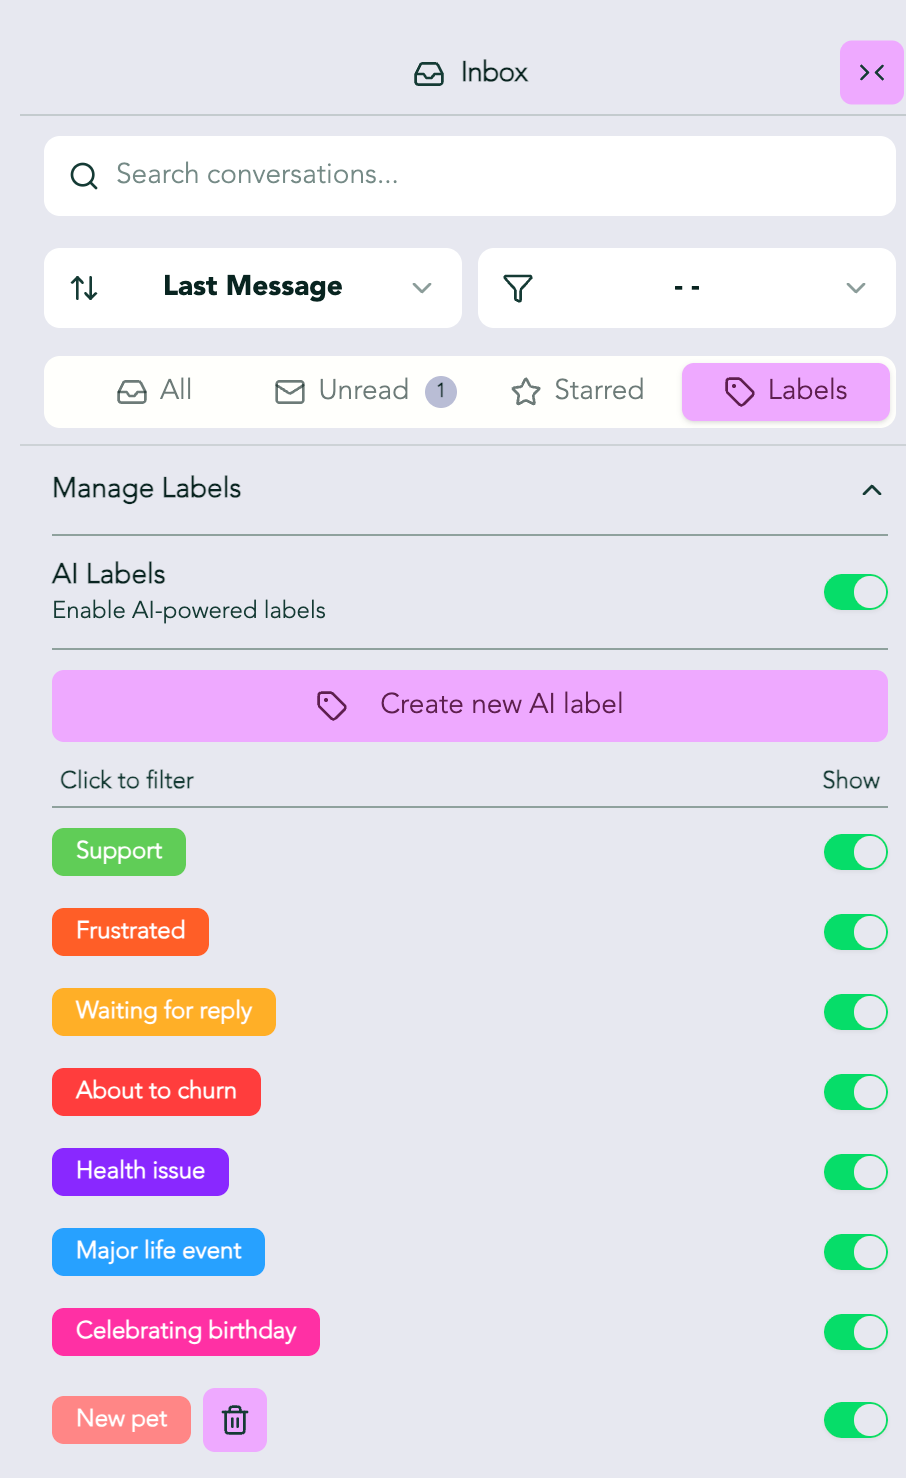Click the Inbox tray icon in the header
This screenshot has width=906, height=1478.
429,74
